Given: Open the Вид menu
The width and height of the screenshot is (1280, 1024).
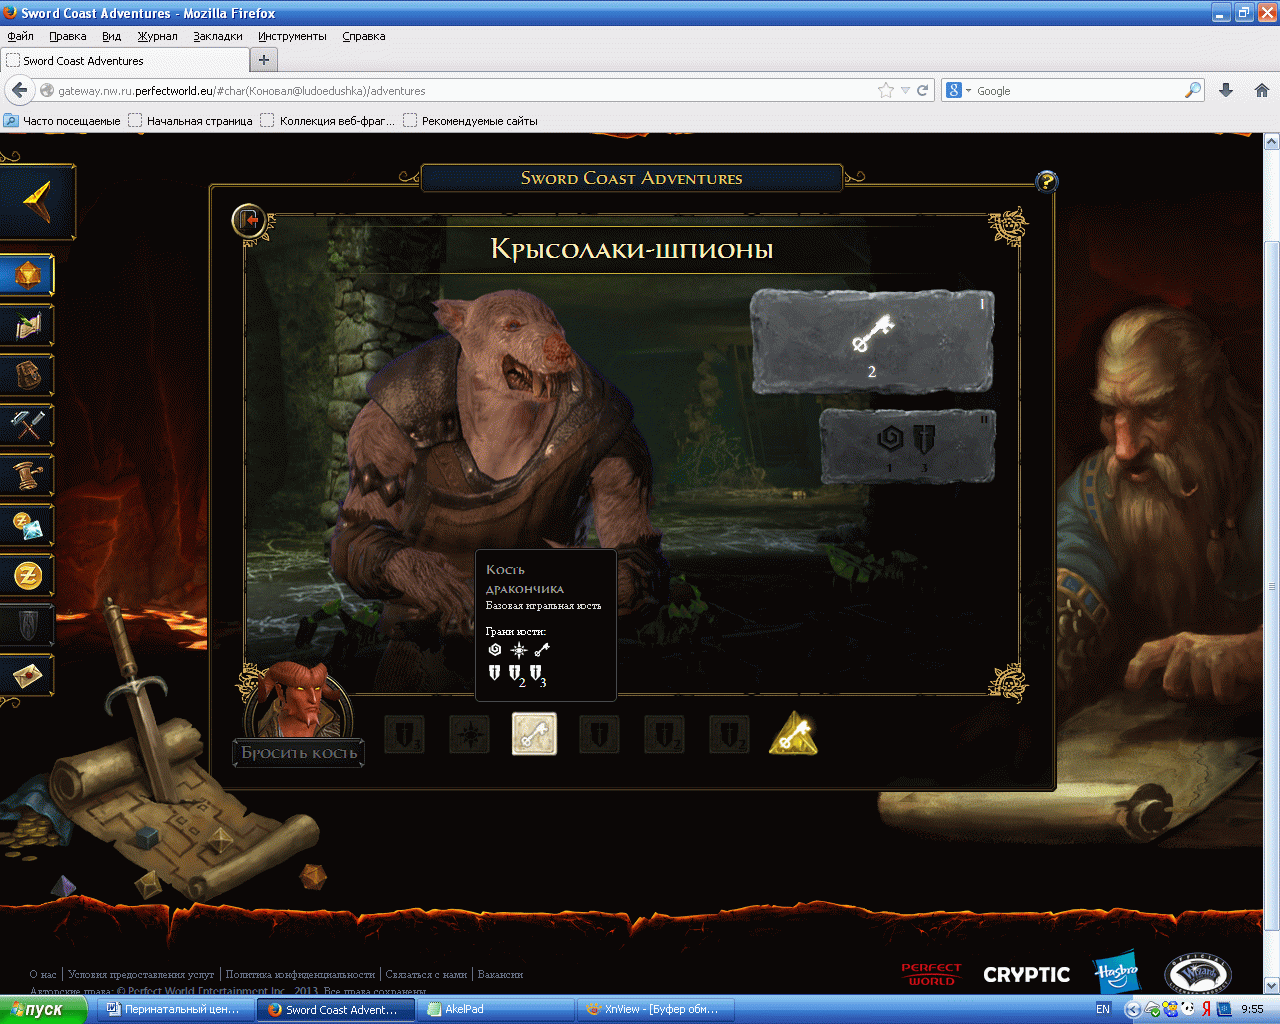Looking at the screenshot, I should pyautogui.click(x=111, y=36).
